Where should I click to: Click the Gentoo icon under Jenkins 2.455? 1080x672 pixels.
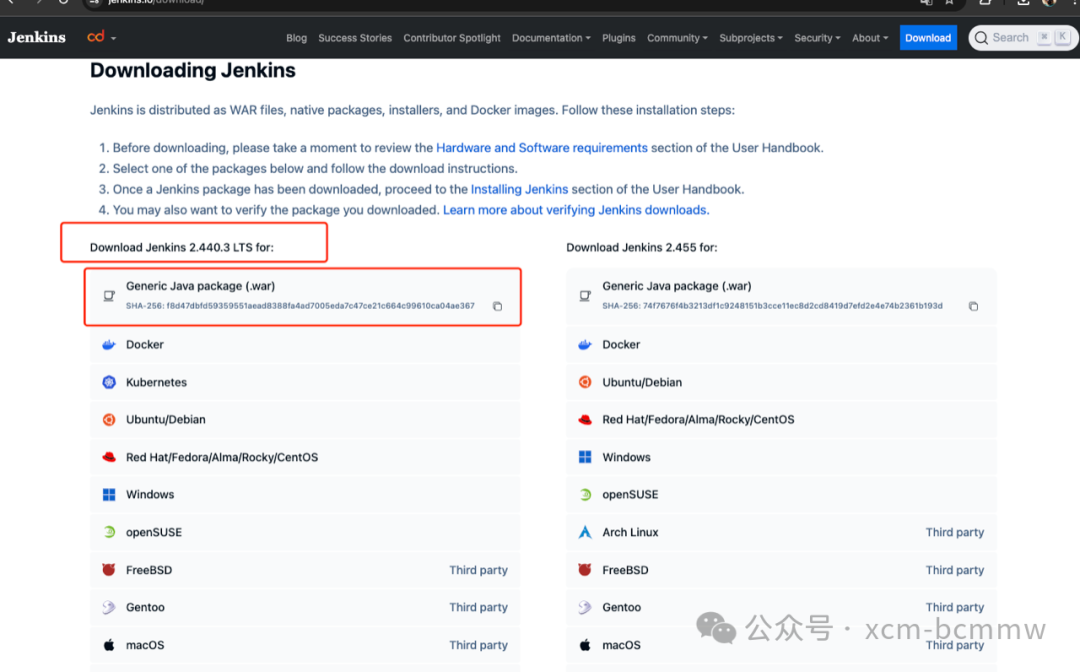tap(585, 607)
